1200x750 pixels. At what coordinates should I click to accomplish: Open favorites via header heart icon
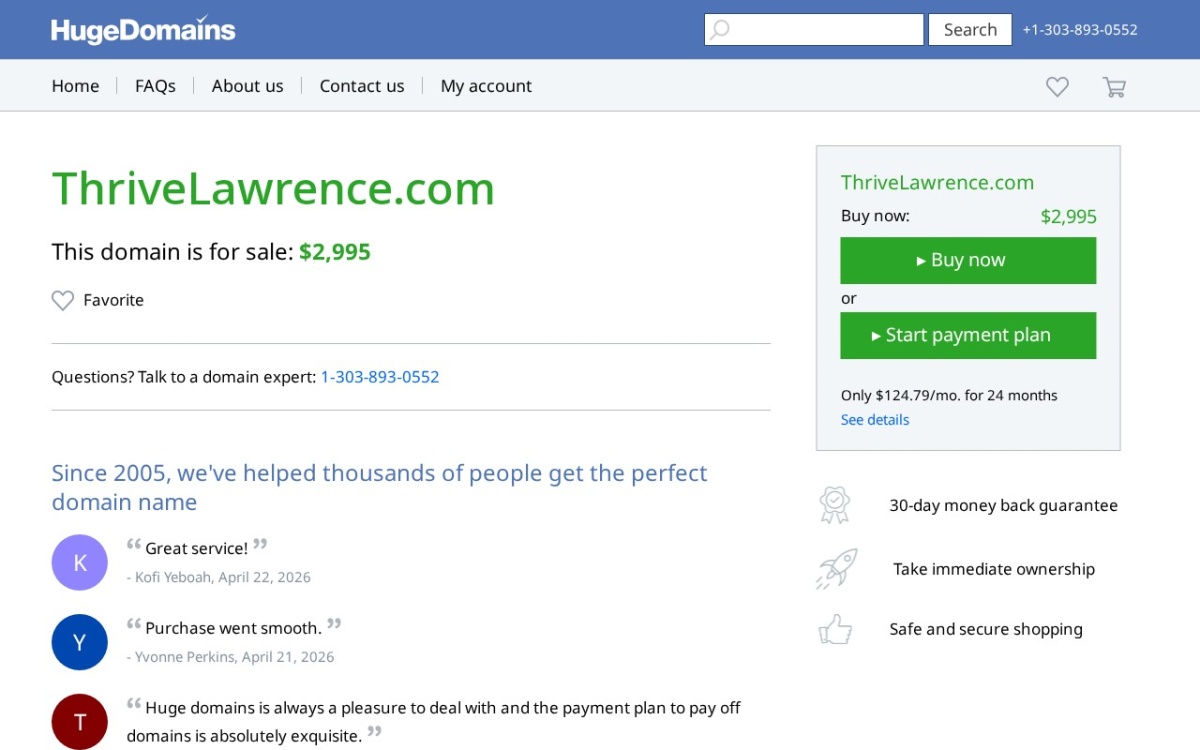[x=1057, y=87]
